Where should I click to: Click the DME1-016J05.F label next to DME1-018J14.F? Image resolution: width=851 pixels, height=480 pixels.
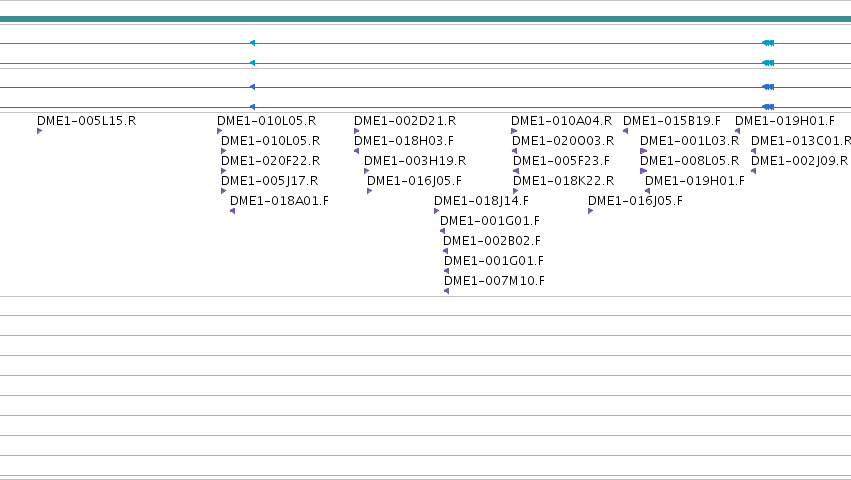coord(635,201)
